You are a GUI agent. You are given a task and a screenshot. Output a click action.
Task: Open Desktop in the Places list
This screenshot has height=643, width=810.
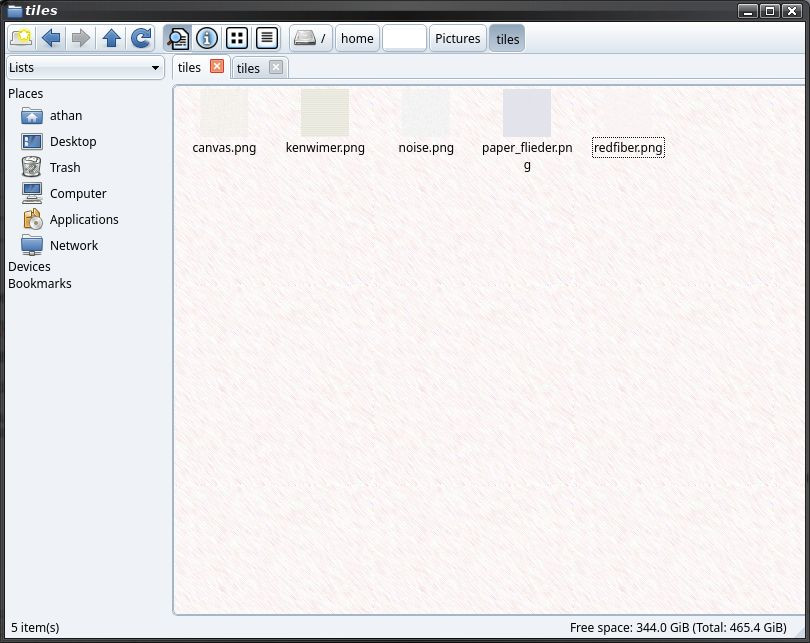(58, 142)
